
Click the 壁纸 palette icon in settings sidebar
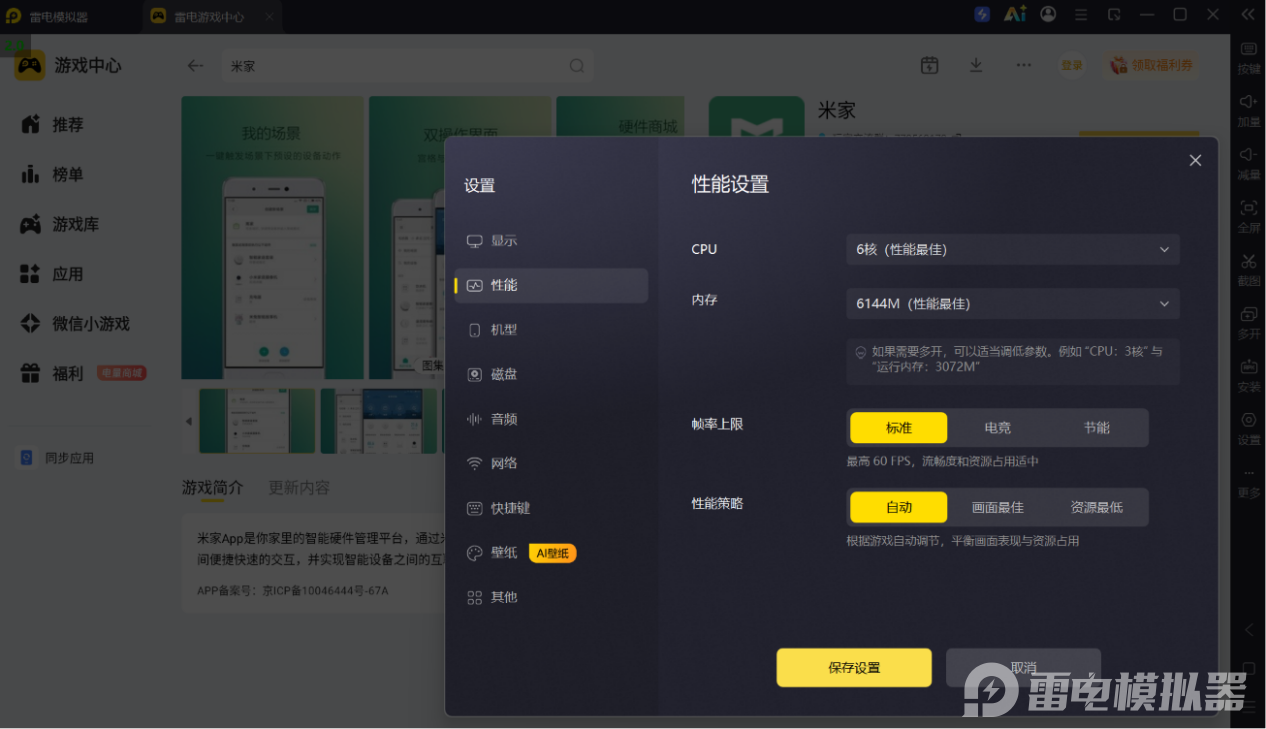(x=475, y=553)
